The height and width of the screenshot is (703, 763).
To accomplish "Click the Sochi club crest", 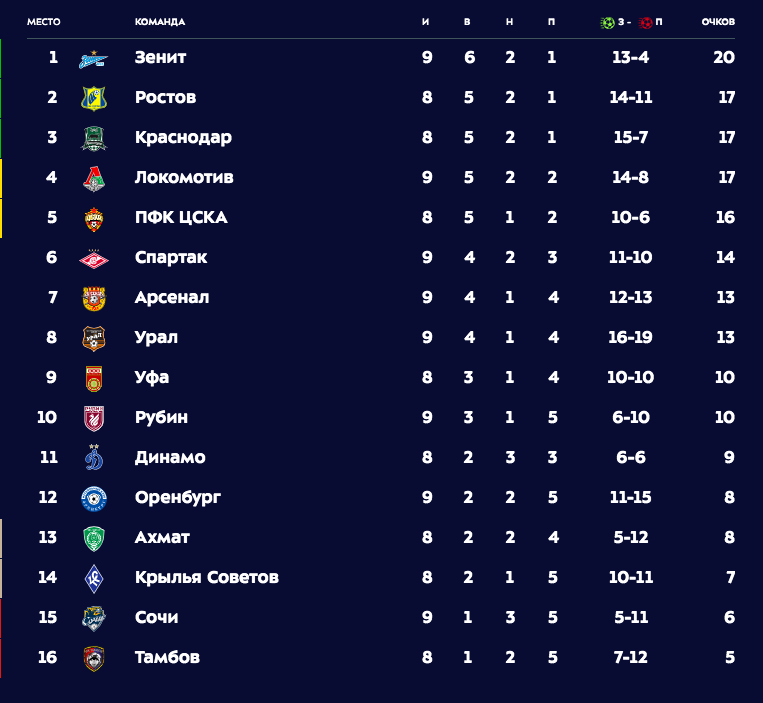I will click(93, 618).
